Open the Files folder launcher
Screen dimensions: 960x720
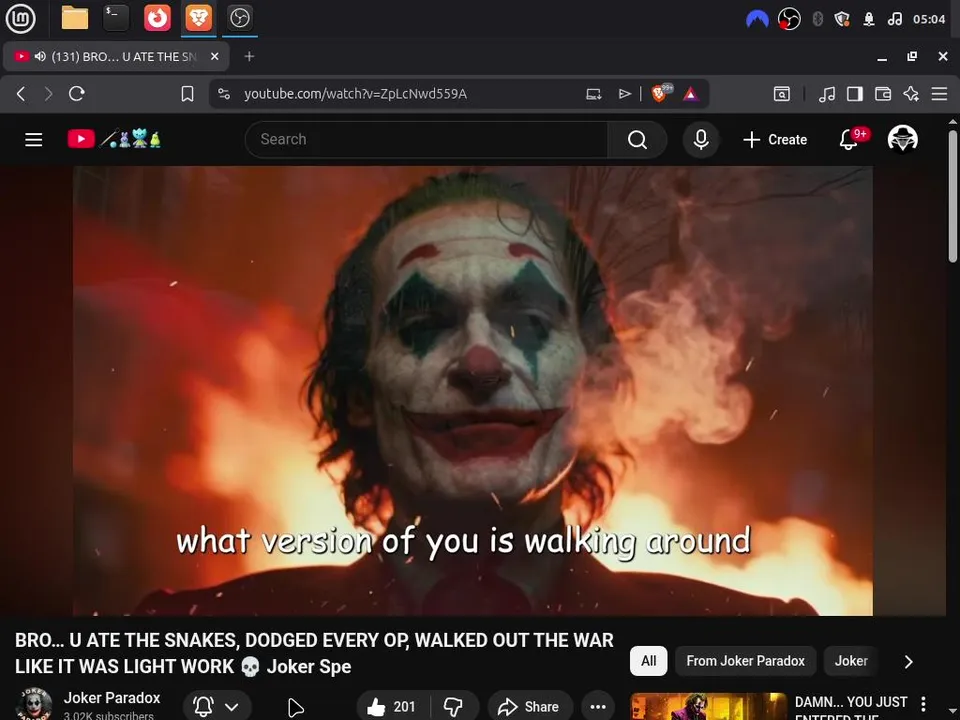[x=75, y=18]
